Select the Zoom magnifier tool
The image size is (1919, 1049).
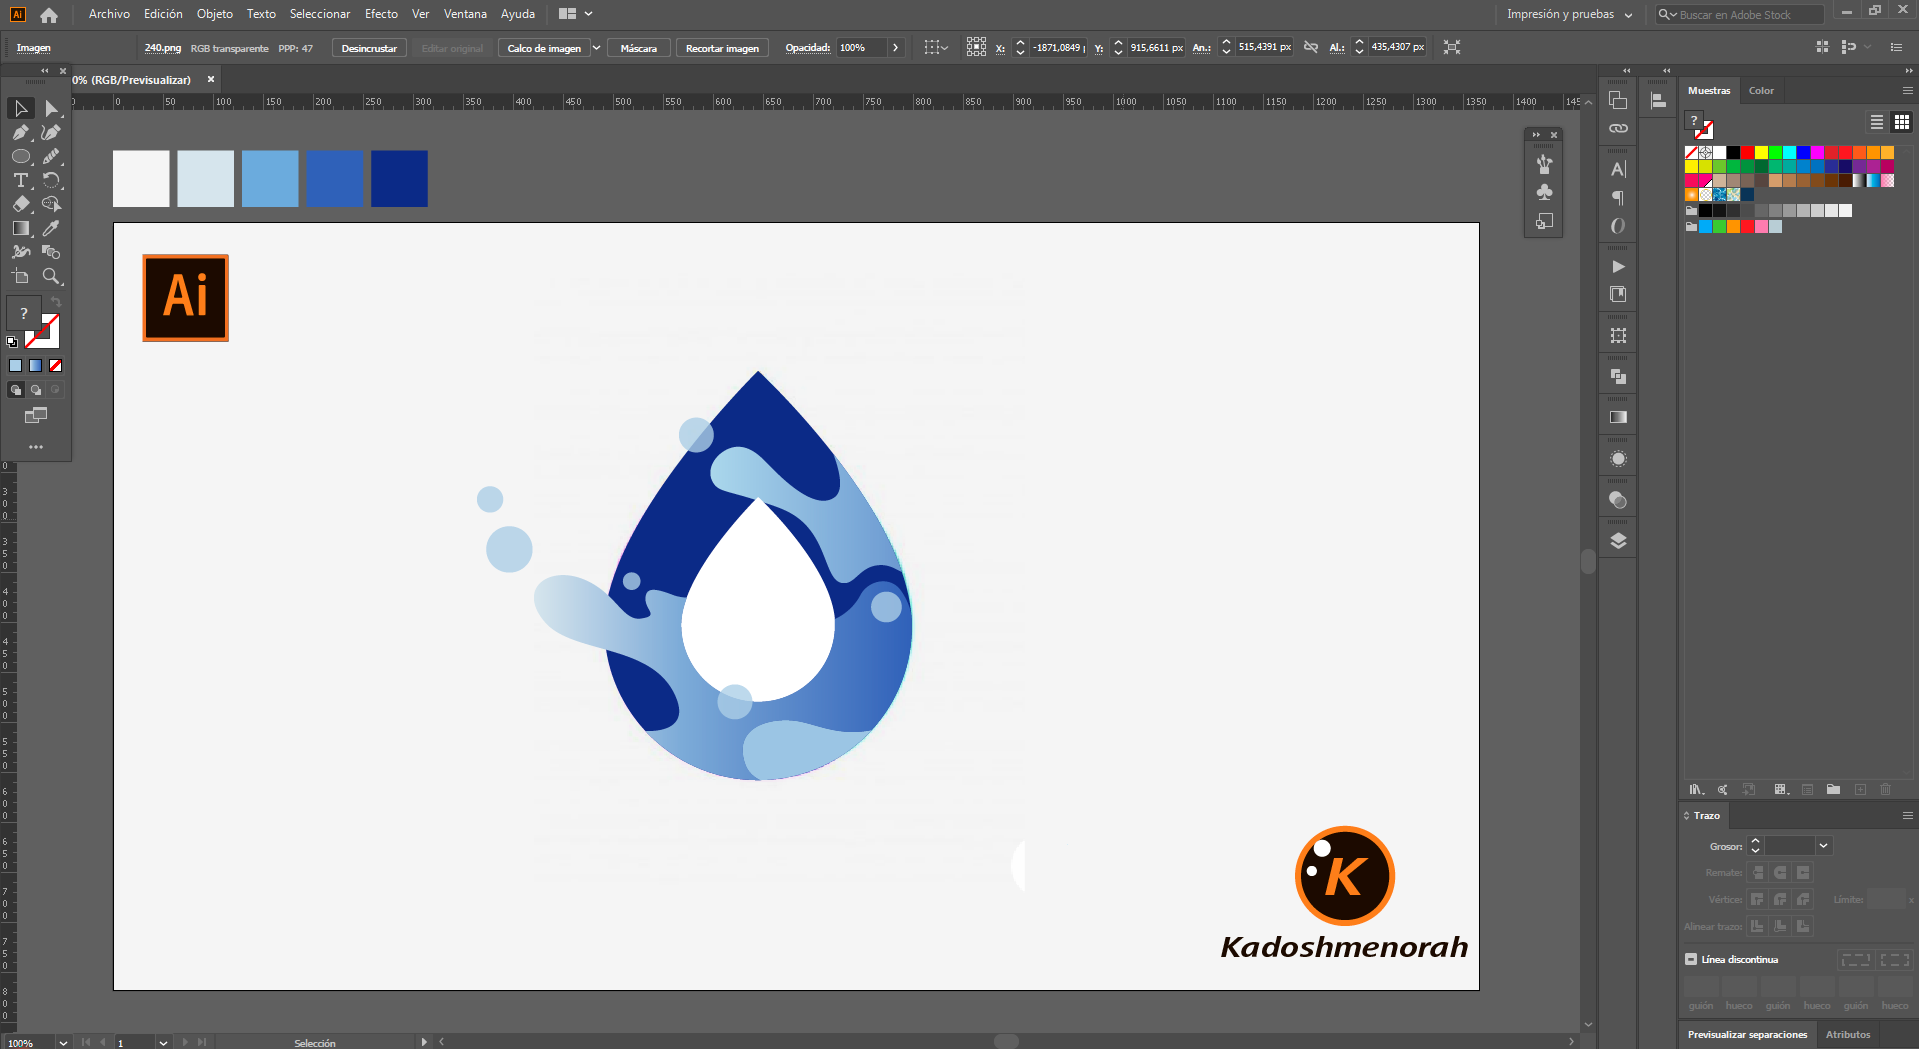[x=51, y=276]
